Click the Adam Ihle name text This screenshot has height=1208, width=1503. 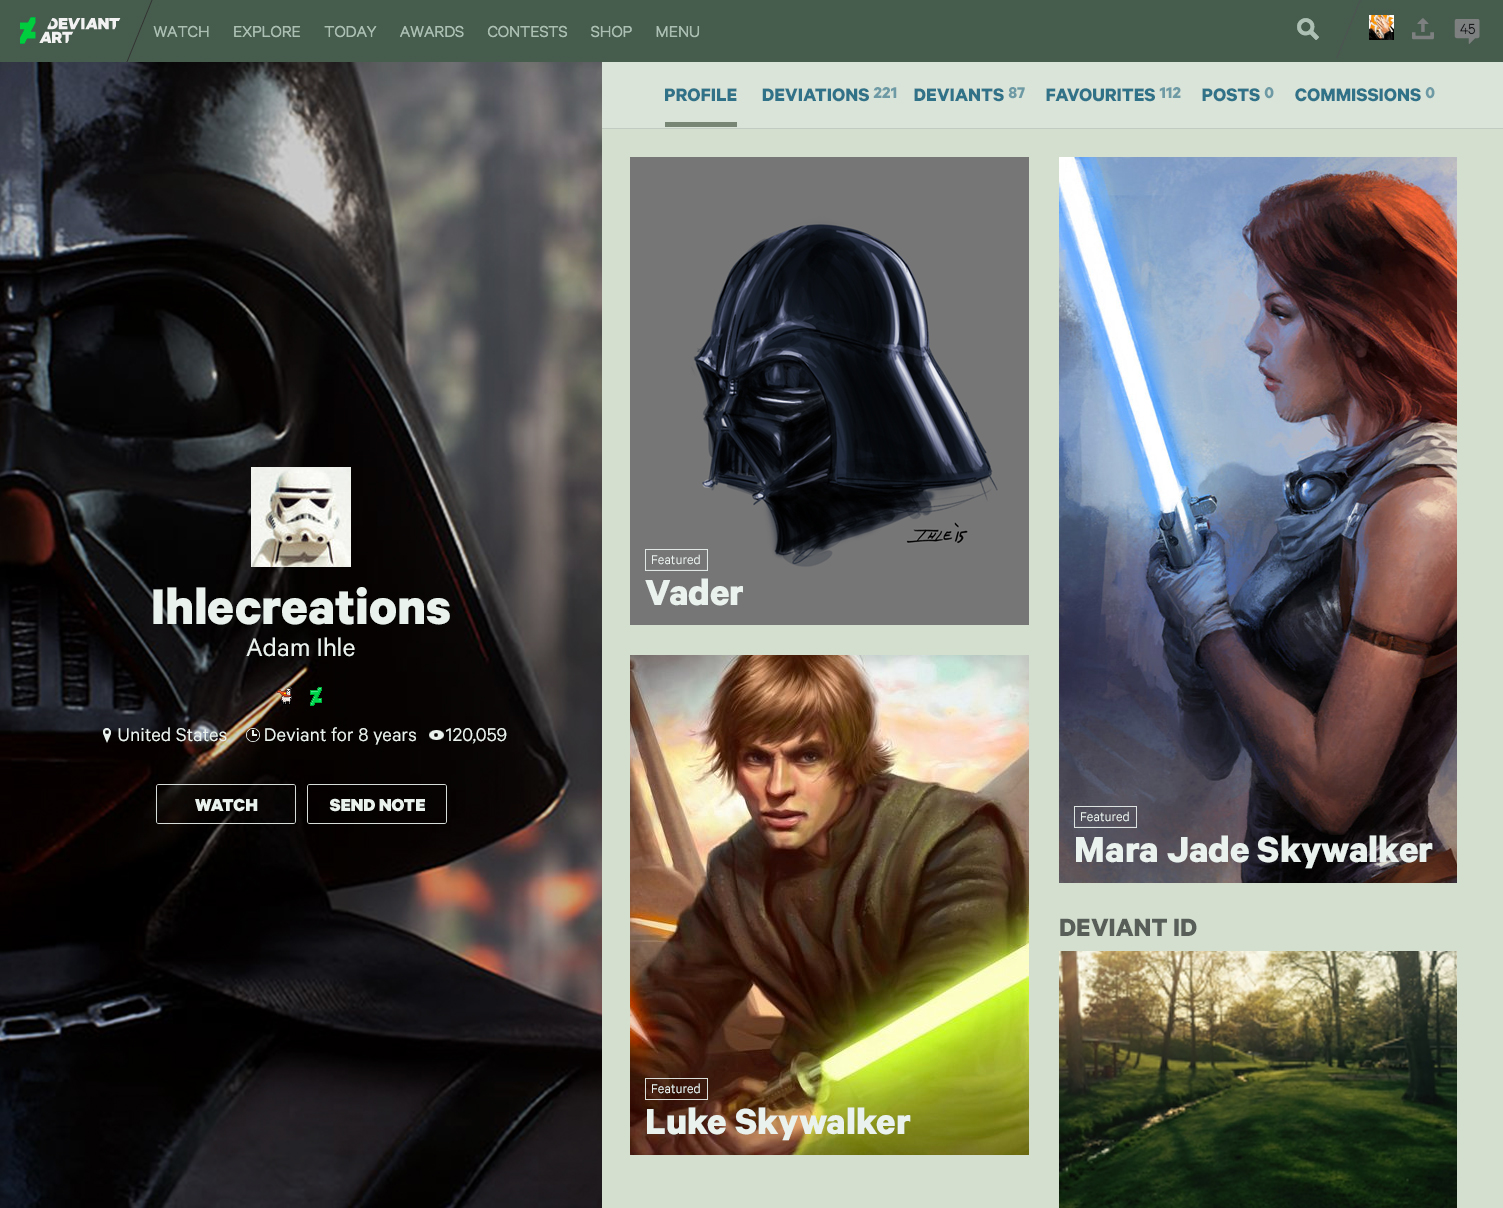pyautogui.click(x=301, y=648)
